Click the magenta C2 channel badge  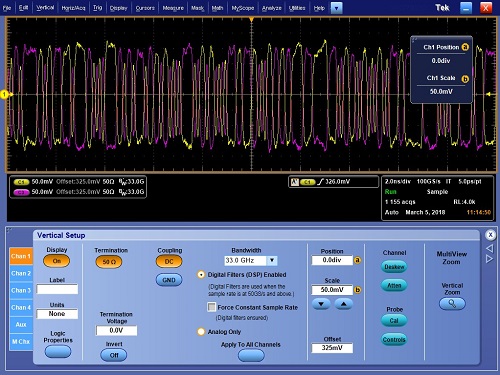tap(21, 192)
